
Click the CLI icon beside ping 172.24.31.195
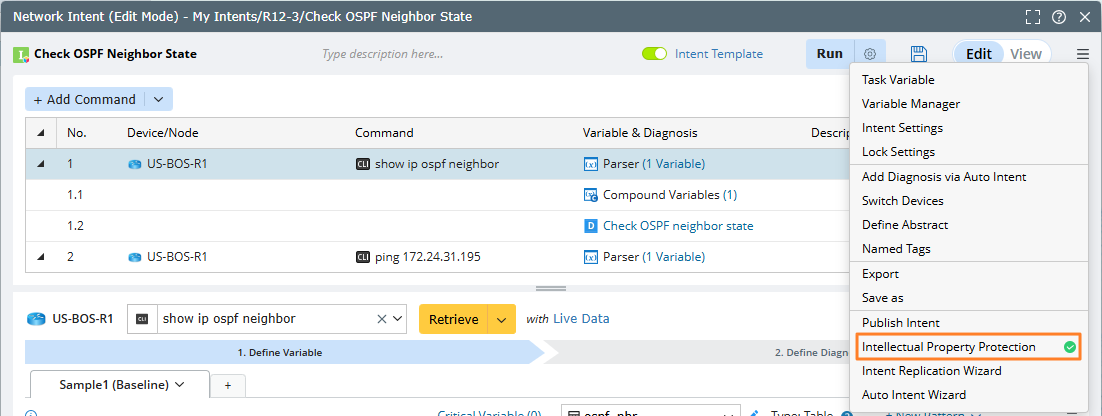(363, 257)
